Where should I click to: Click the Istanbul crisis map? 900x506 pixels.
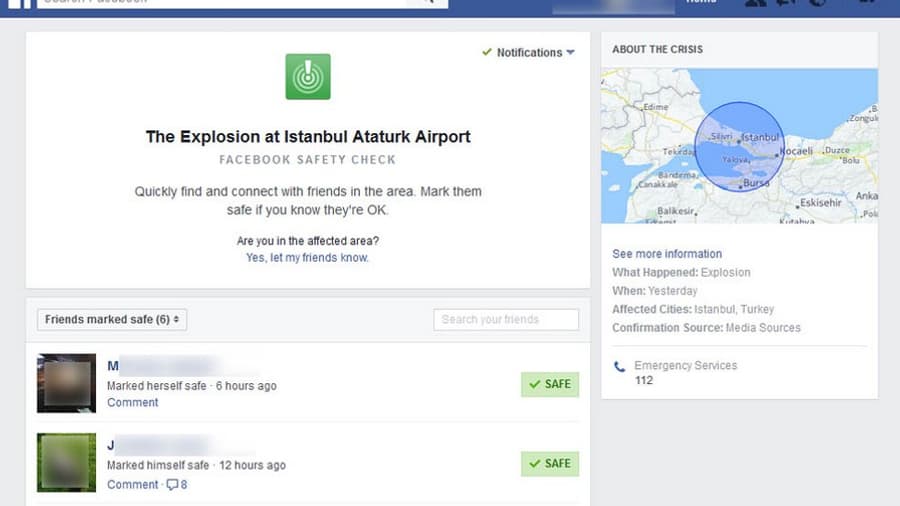739,146
